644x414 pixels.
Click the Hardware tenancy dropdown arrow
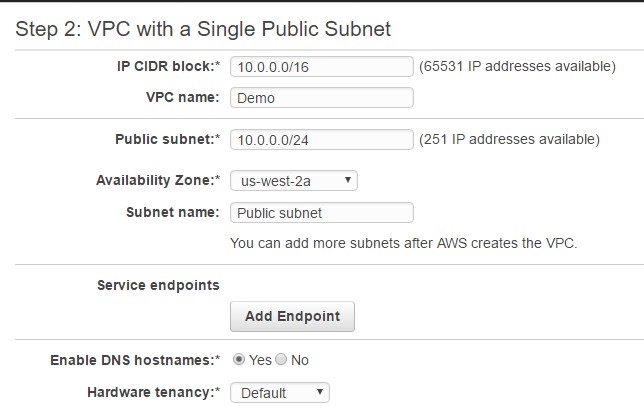click(x=320, y=392)
